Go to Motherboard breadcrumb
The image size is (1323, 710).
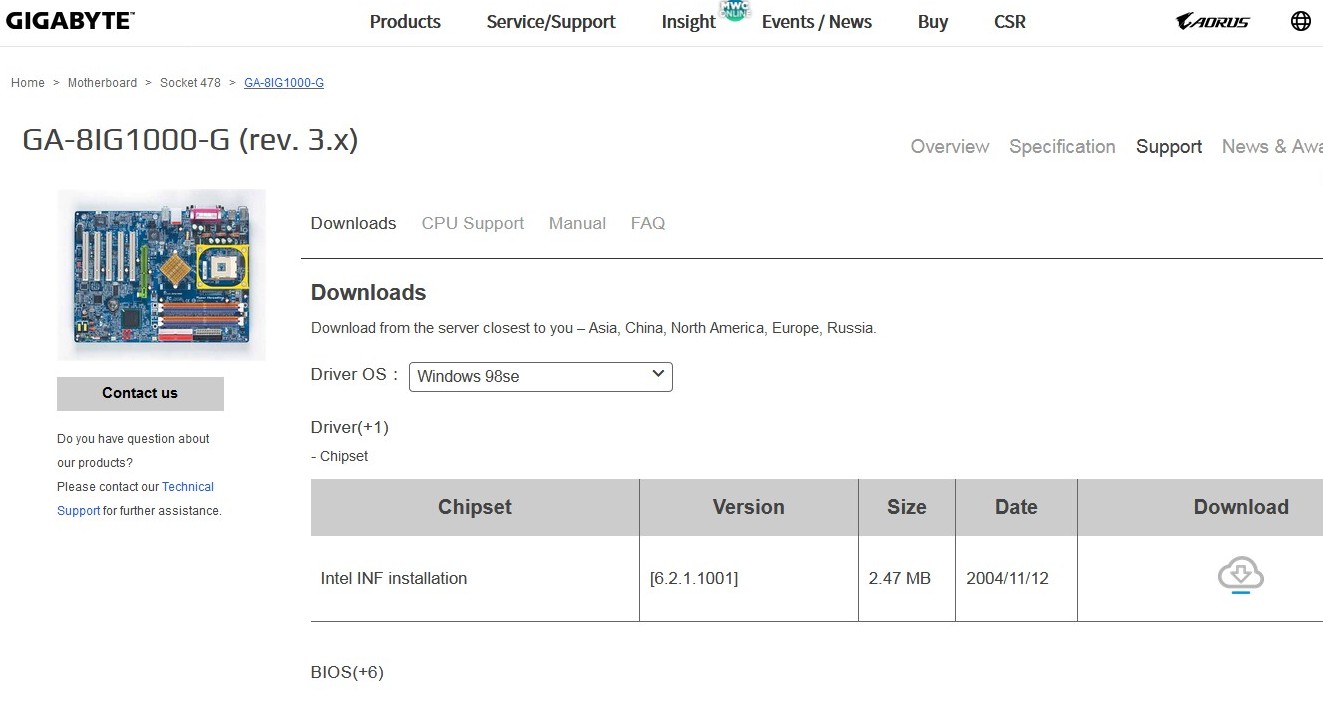pos(102,83)
